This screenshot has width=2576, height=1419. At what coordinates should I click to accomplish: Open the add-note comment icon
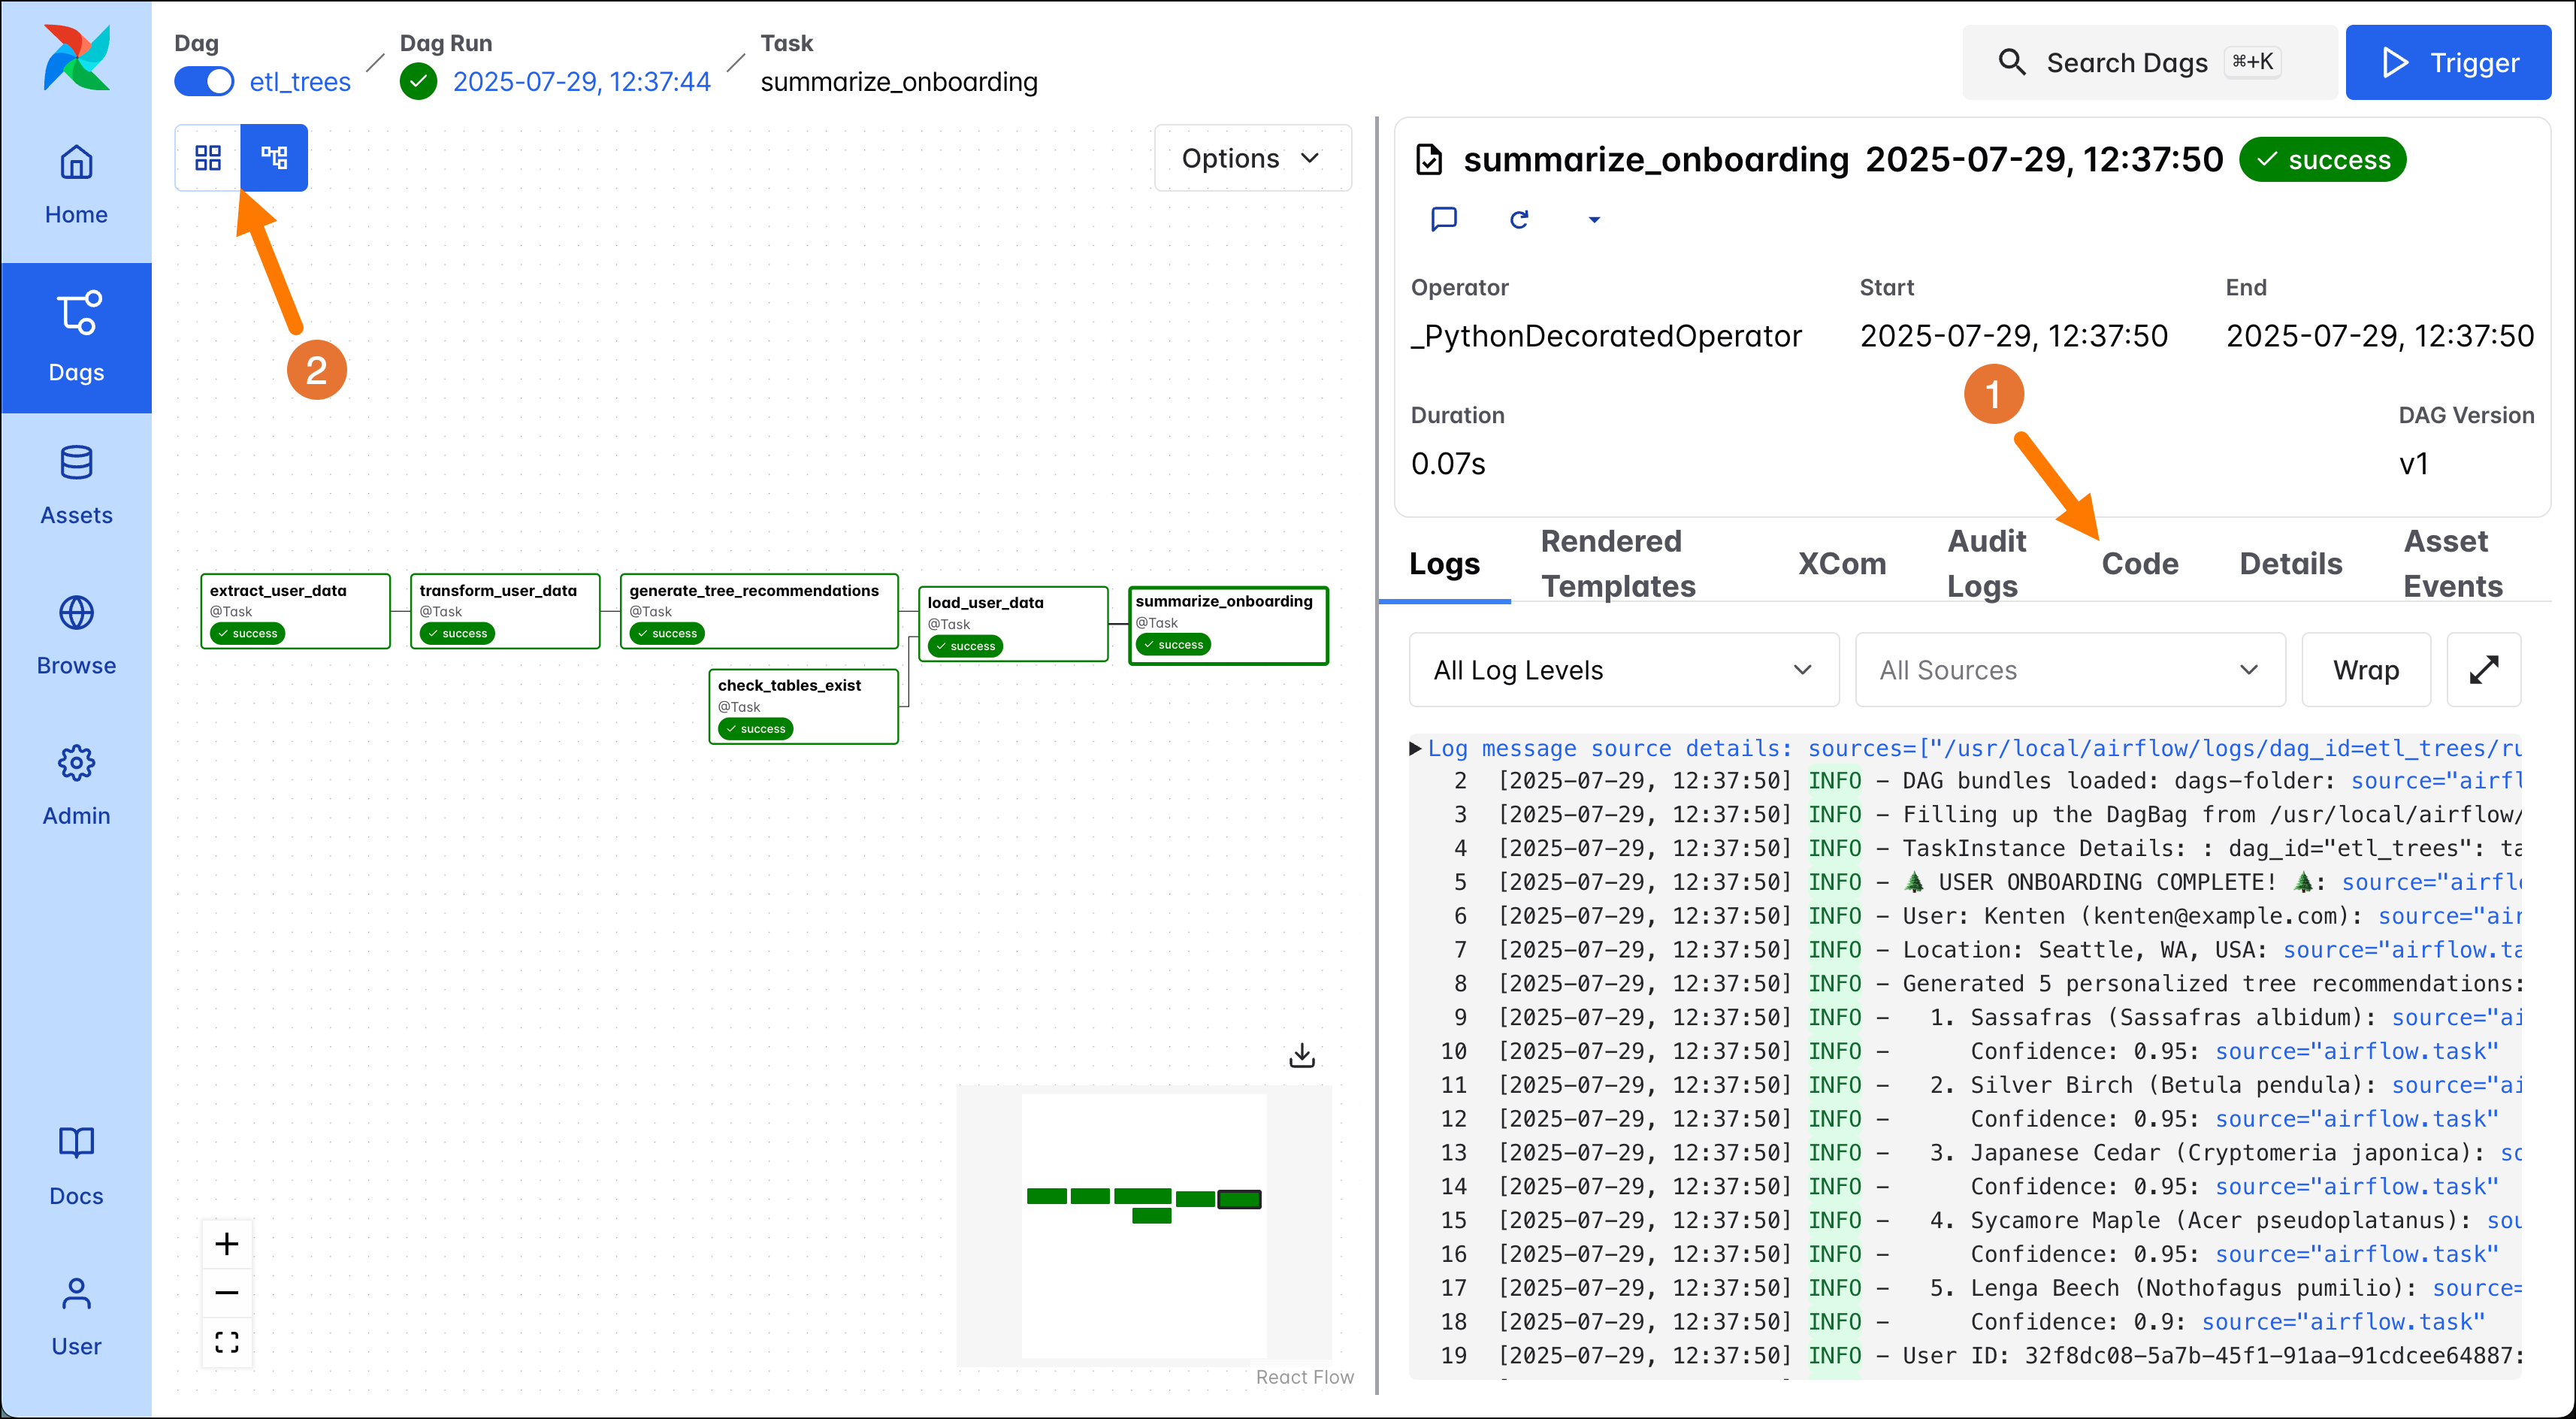click(x=1444, y=219)
